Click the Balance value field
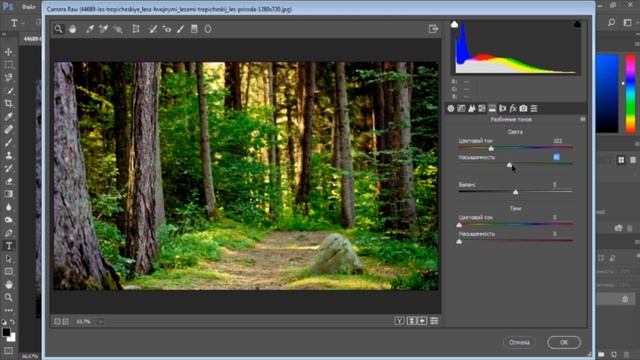Screen dimensions: 640x360 [x=555, y=185]
